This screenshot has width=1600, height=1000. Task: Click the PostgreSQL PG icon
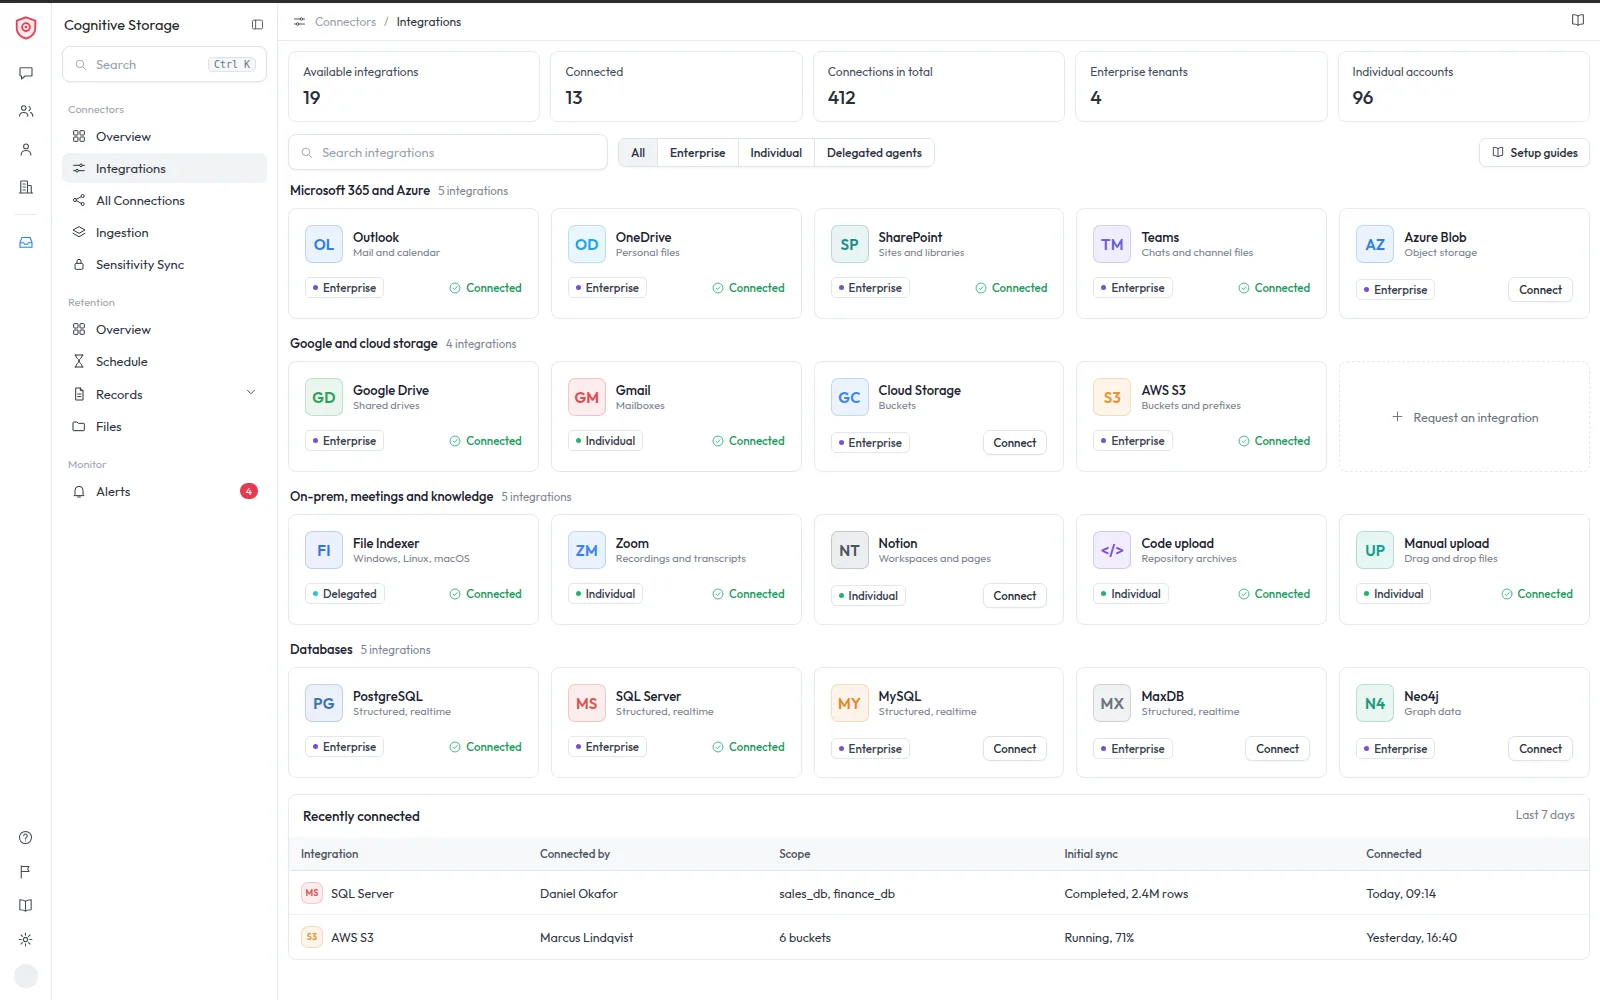click(324, 704)
